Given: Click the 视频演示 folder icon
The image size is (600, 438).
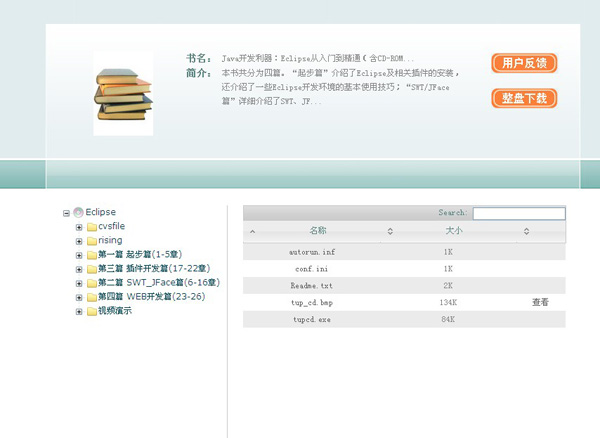Looking at the screenshot, I should 91,311.
